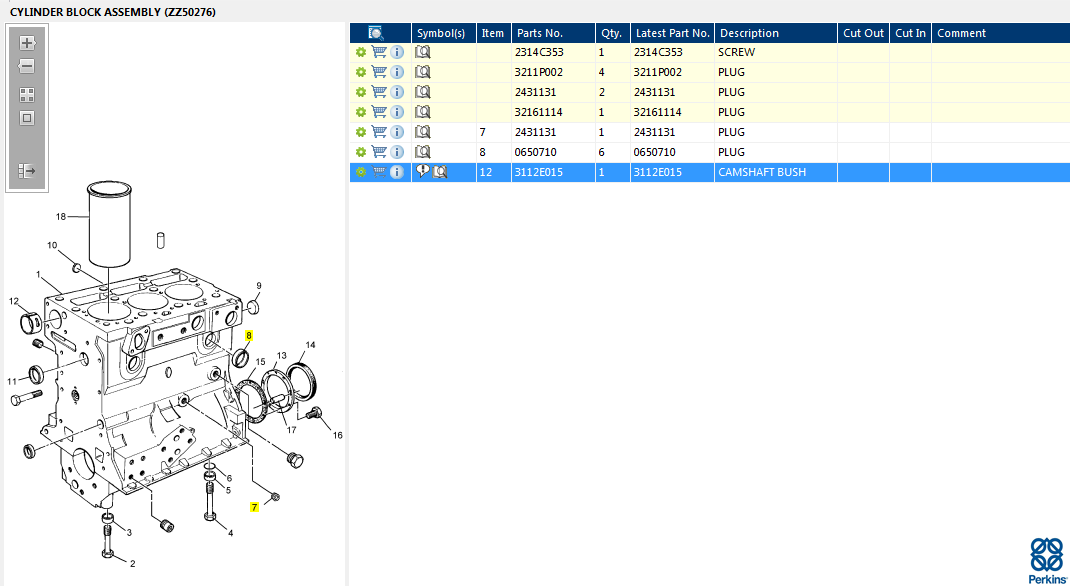Click book-magnifier symbol in 3211P002 row

pyautogui.click(x=423, y=72)
